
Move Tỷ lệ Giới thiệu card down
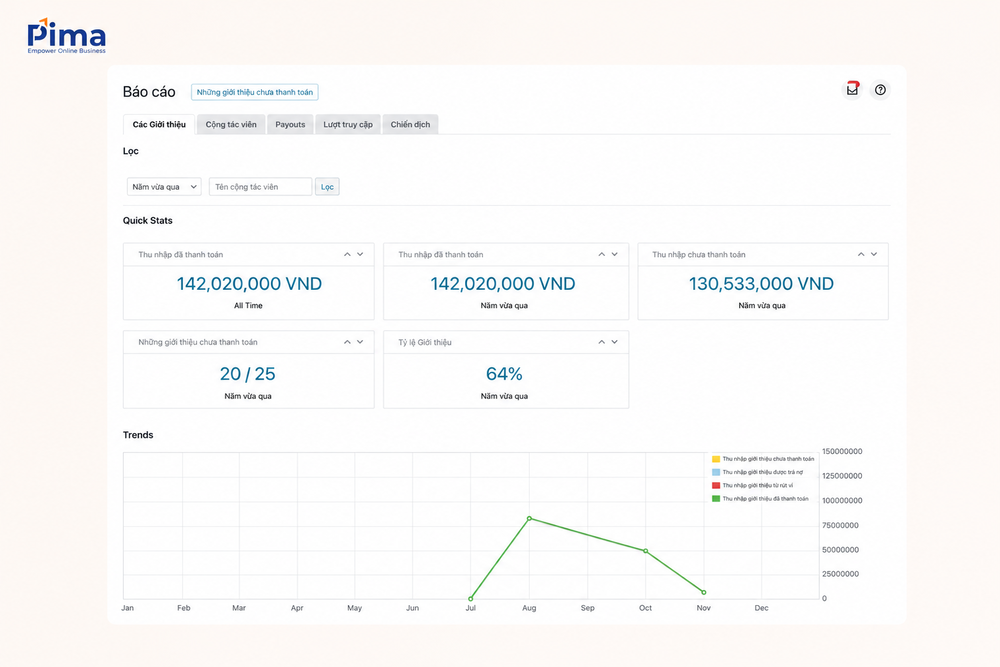[x=615, y=342]
